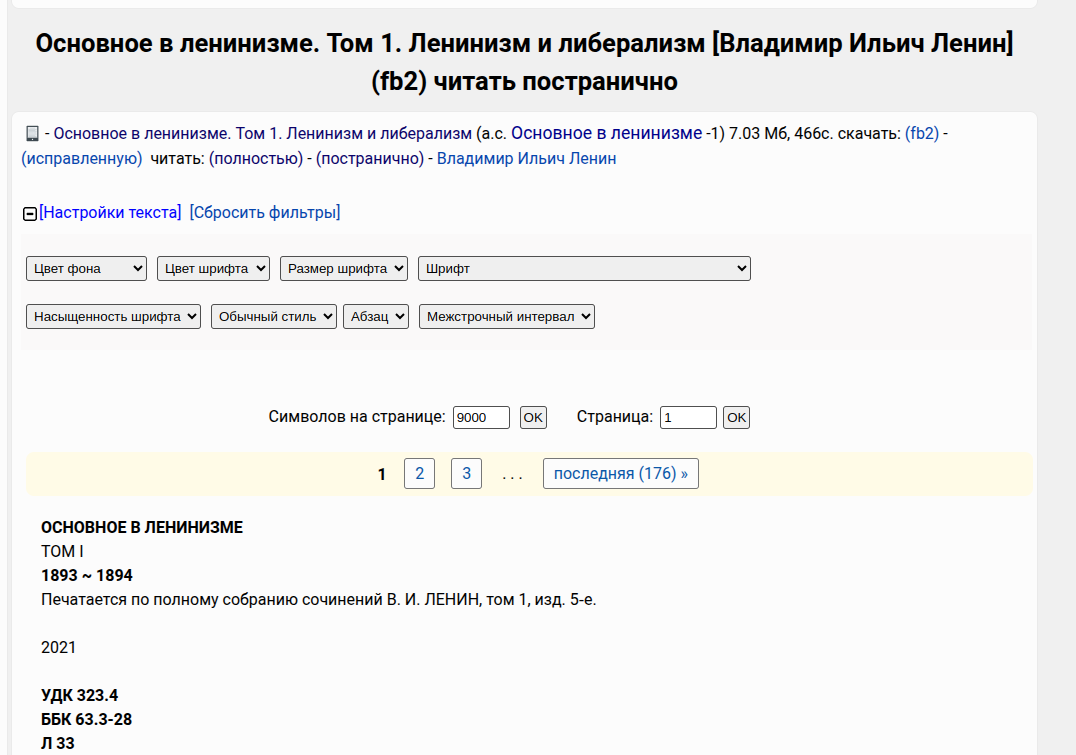The height and width of the screenshot is (755, 1076).
Task: Collapse text settings with the minus icon
Action: point(30,213)
